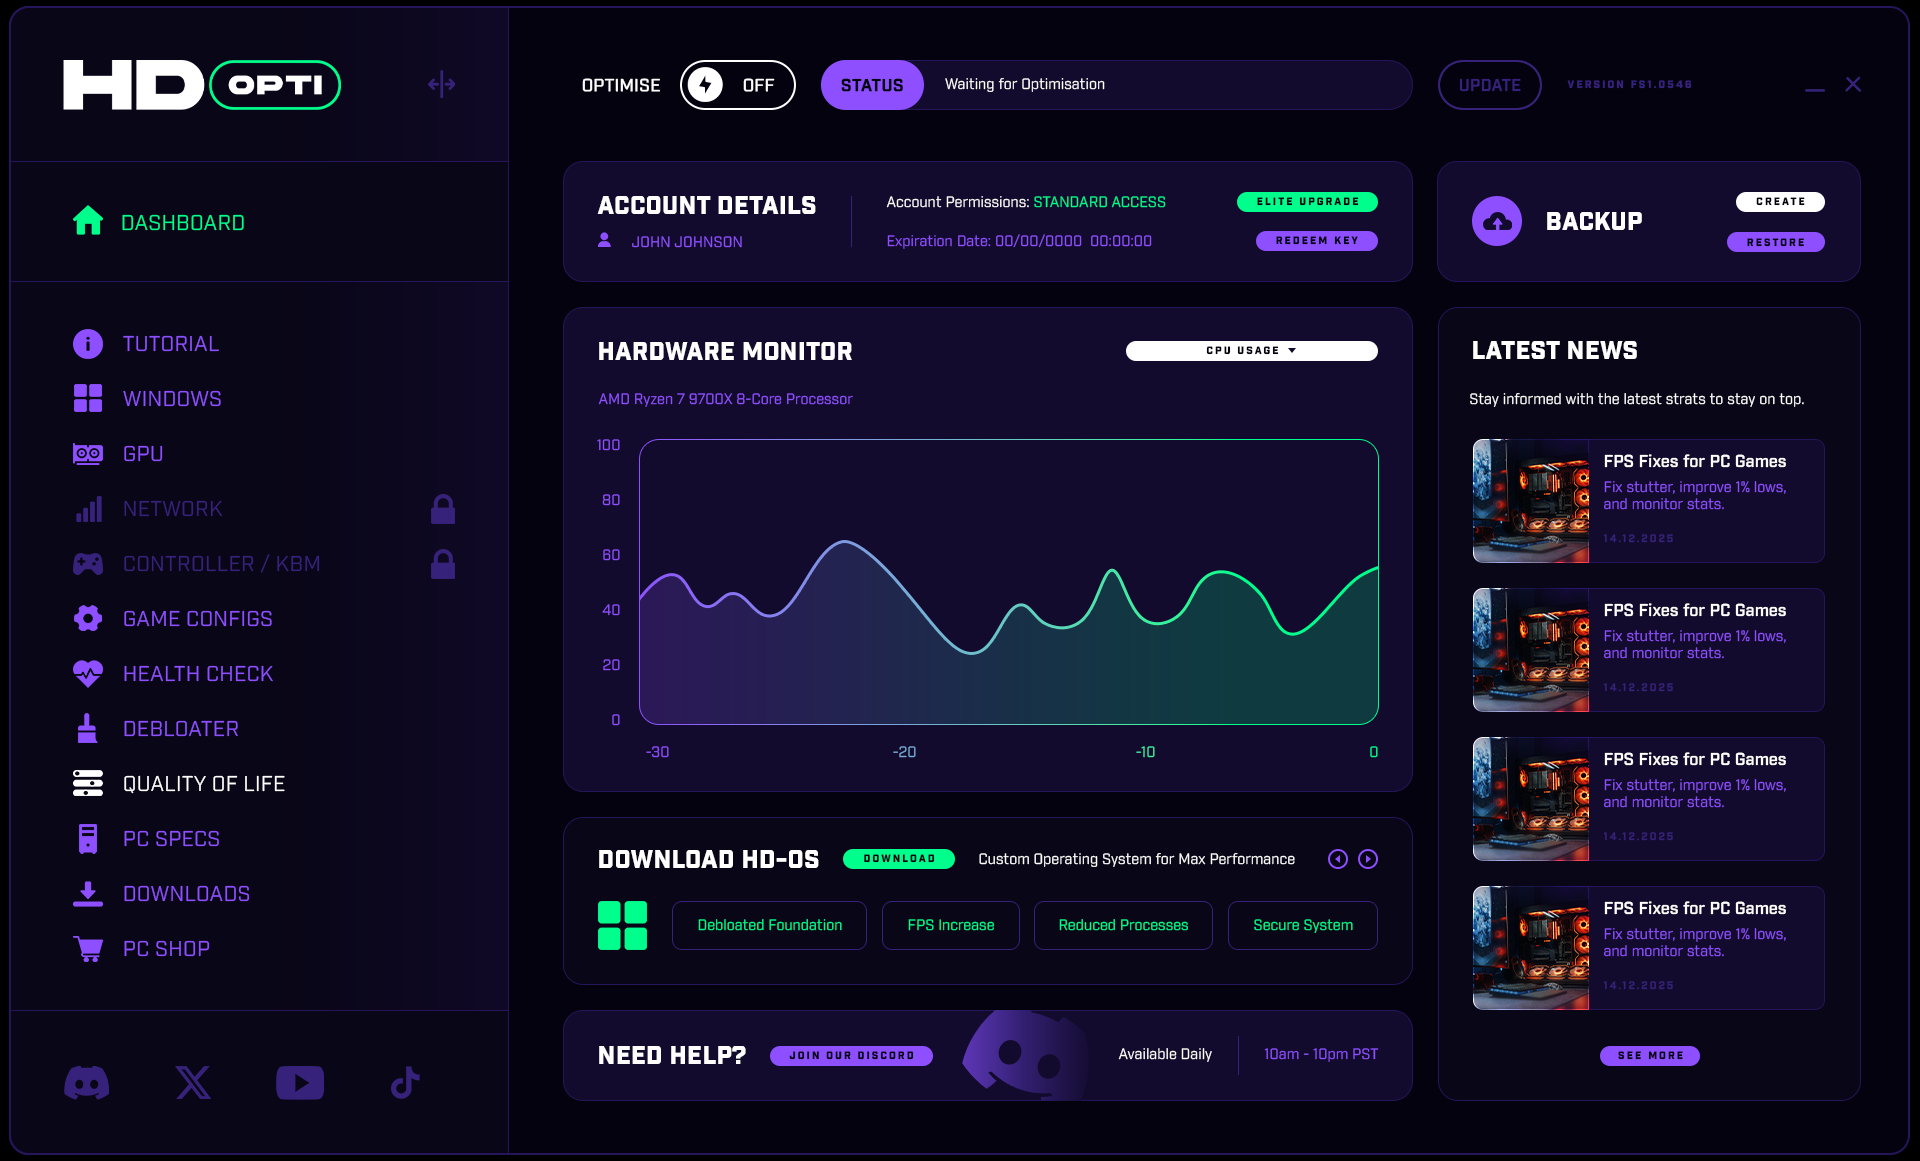This screenshot has width=1920, height=1161.
Task: Click the Downloads arrow icon
Action: (87, 893)
